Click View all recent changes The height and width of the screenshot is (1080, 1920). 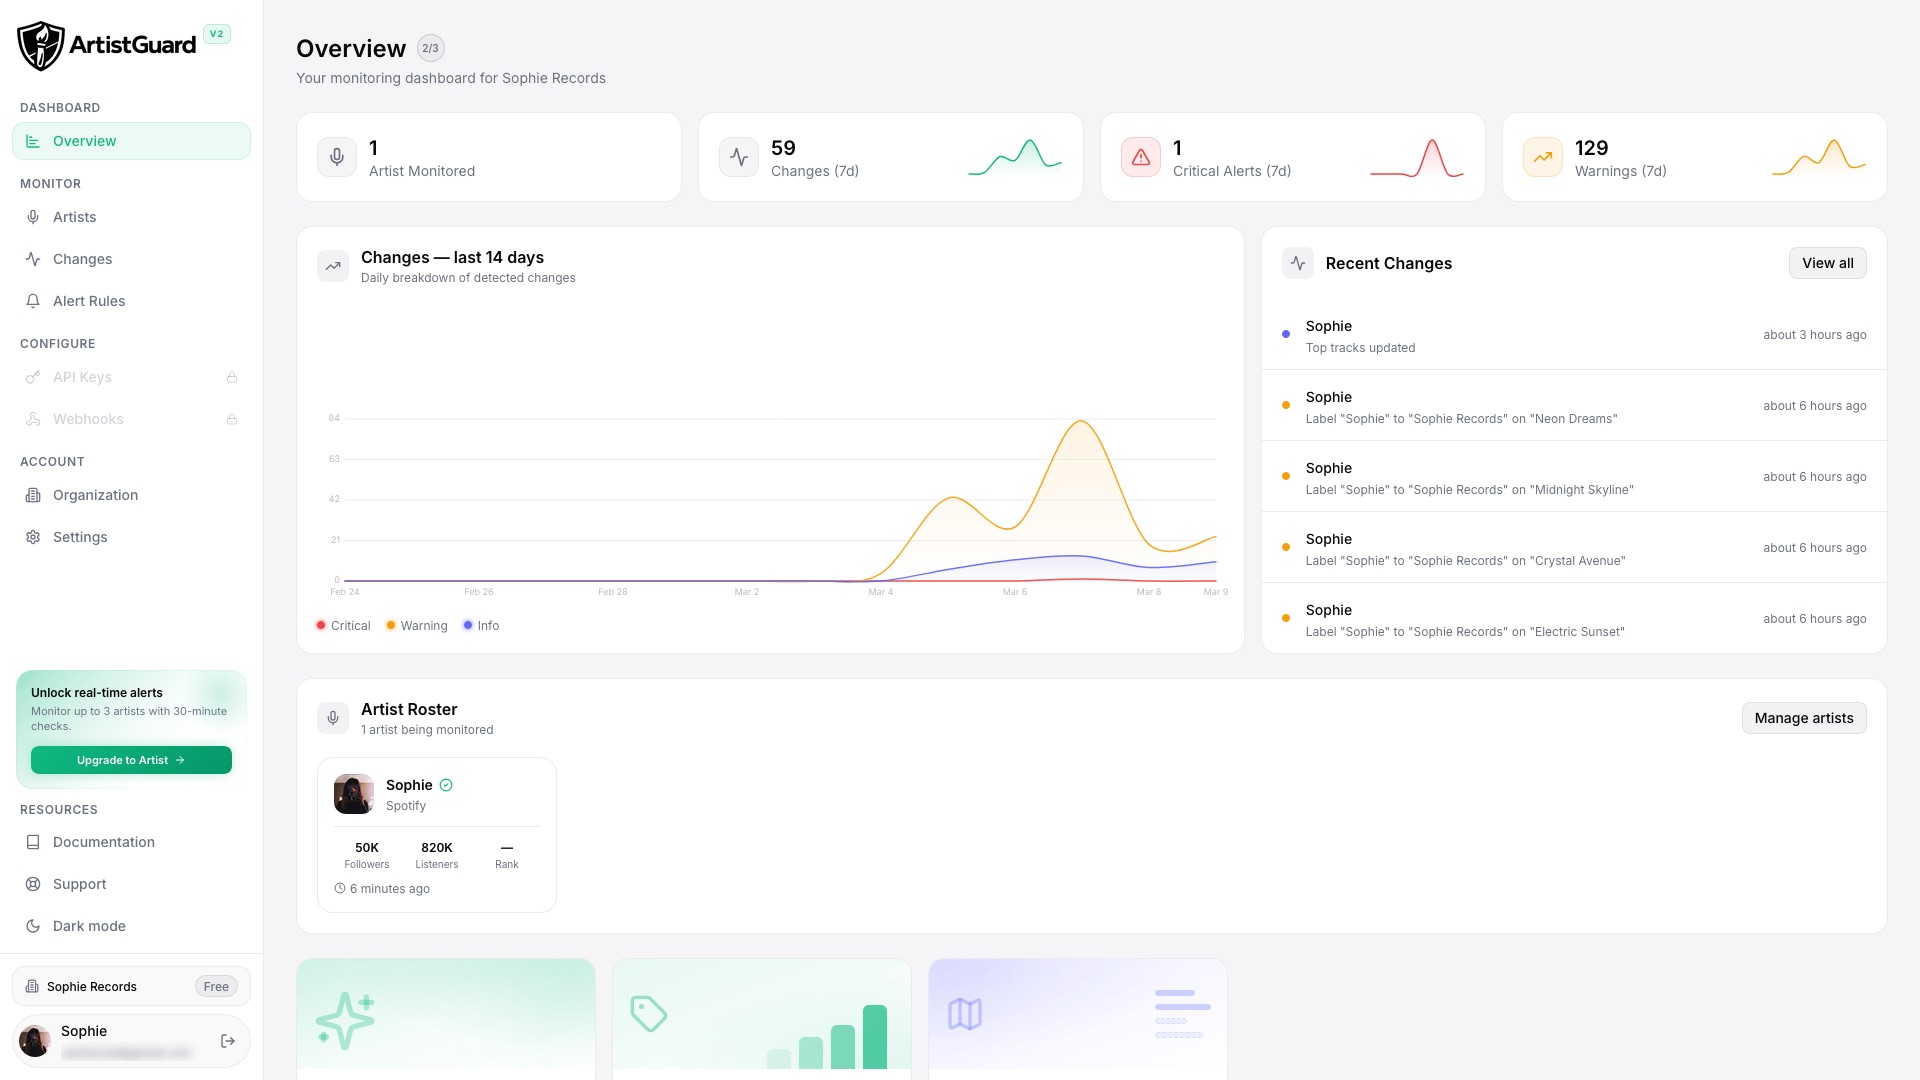1827,263
